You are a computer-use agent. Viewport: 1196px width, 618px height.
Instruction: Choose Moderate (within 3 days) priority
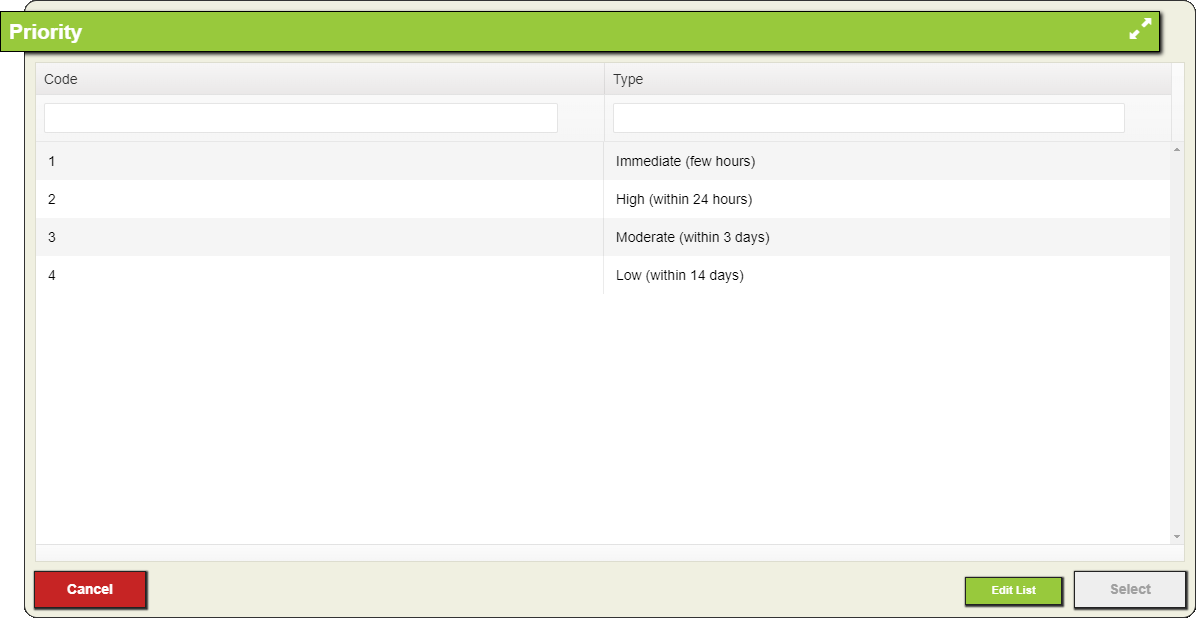(x=693, y=237)
